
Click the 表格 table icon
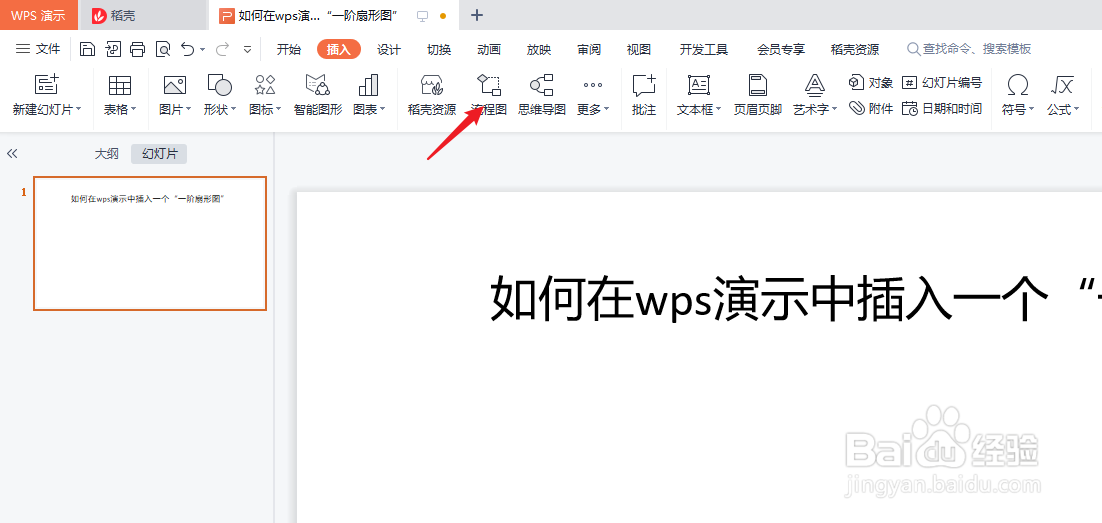click(120, 85)
